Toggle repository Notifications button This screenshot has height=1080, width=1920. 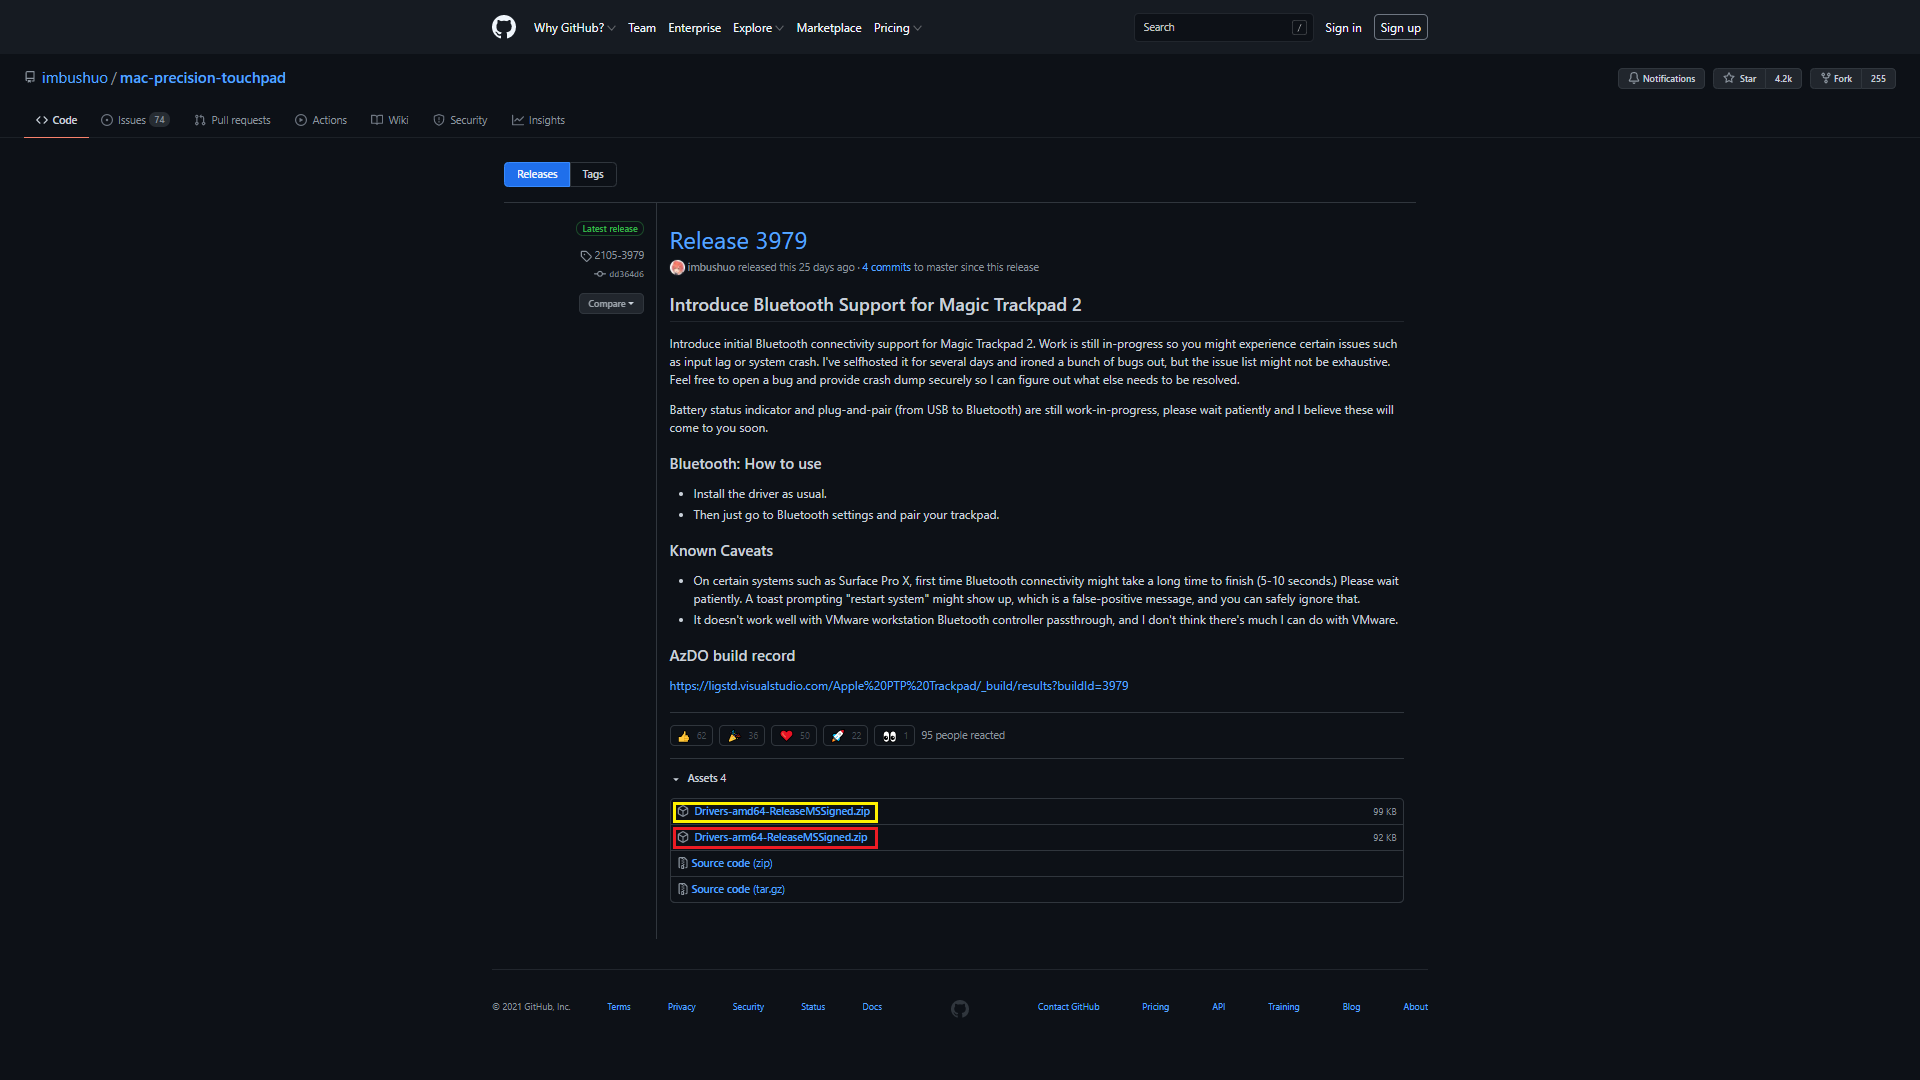[1661, 78]
